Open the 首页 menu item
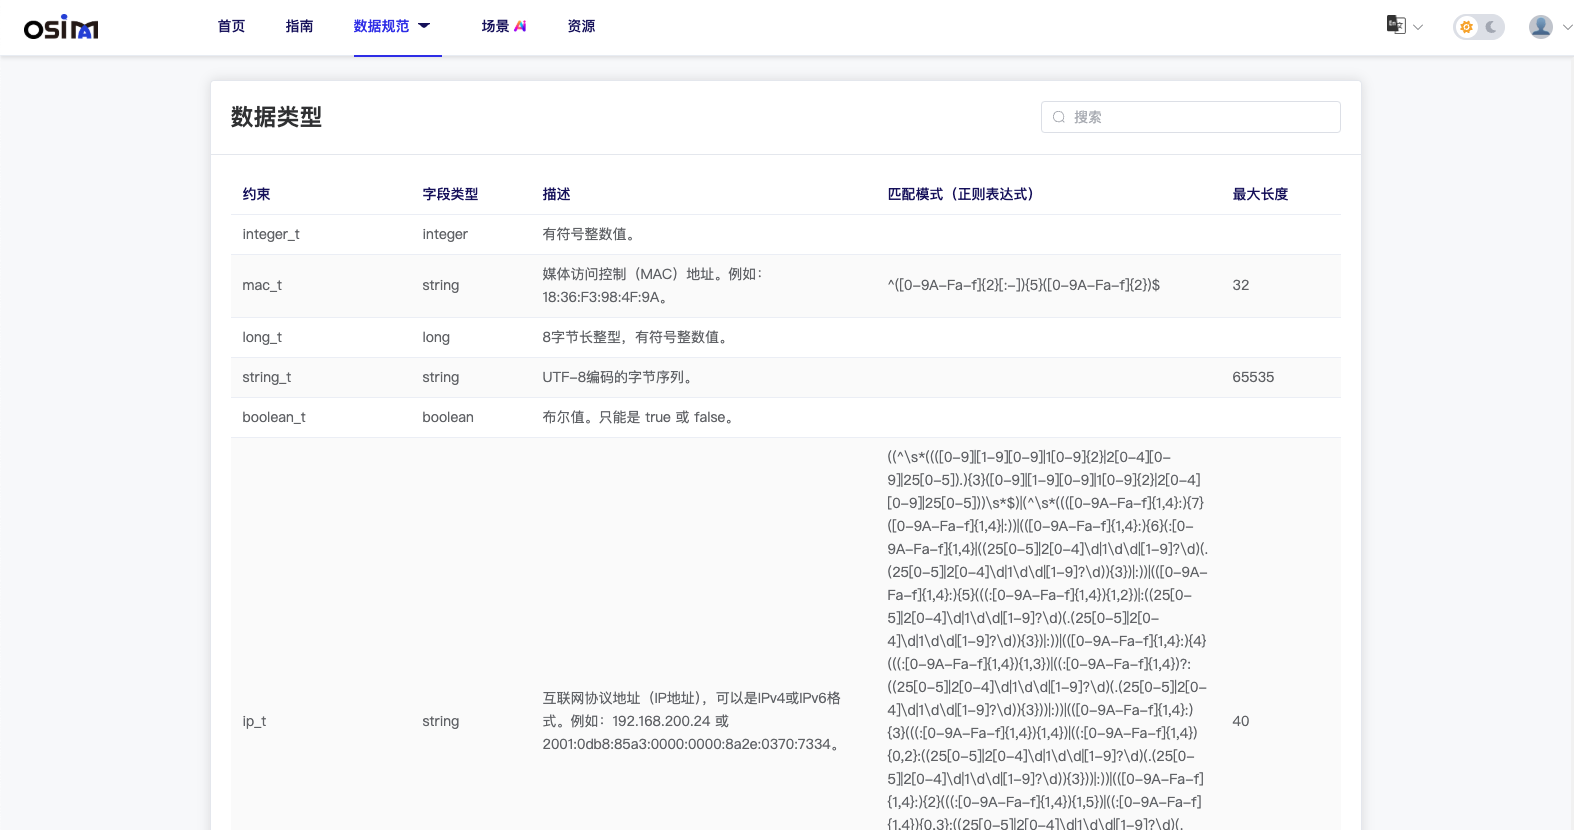Viewport: 1574px width, 830px height. (x=231, y=26)
